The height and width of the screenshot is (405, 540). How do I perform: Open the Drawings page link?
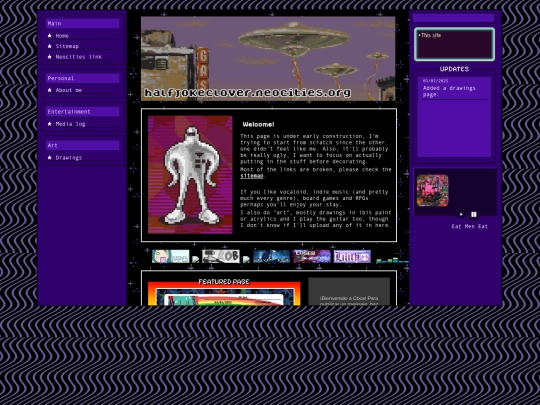69,158
